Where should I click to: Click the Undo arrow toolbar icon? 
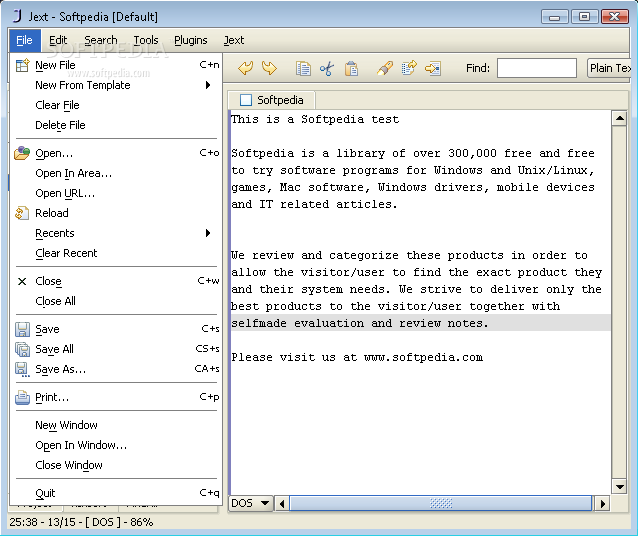(246, 68)
